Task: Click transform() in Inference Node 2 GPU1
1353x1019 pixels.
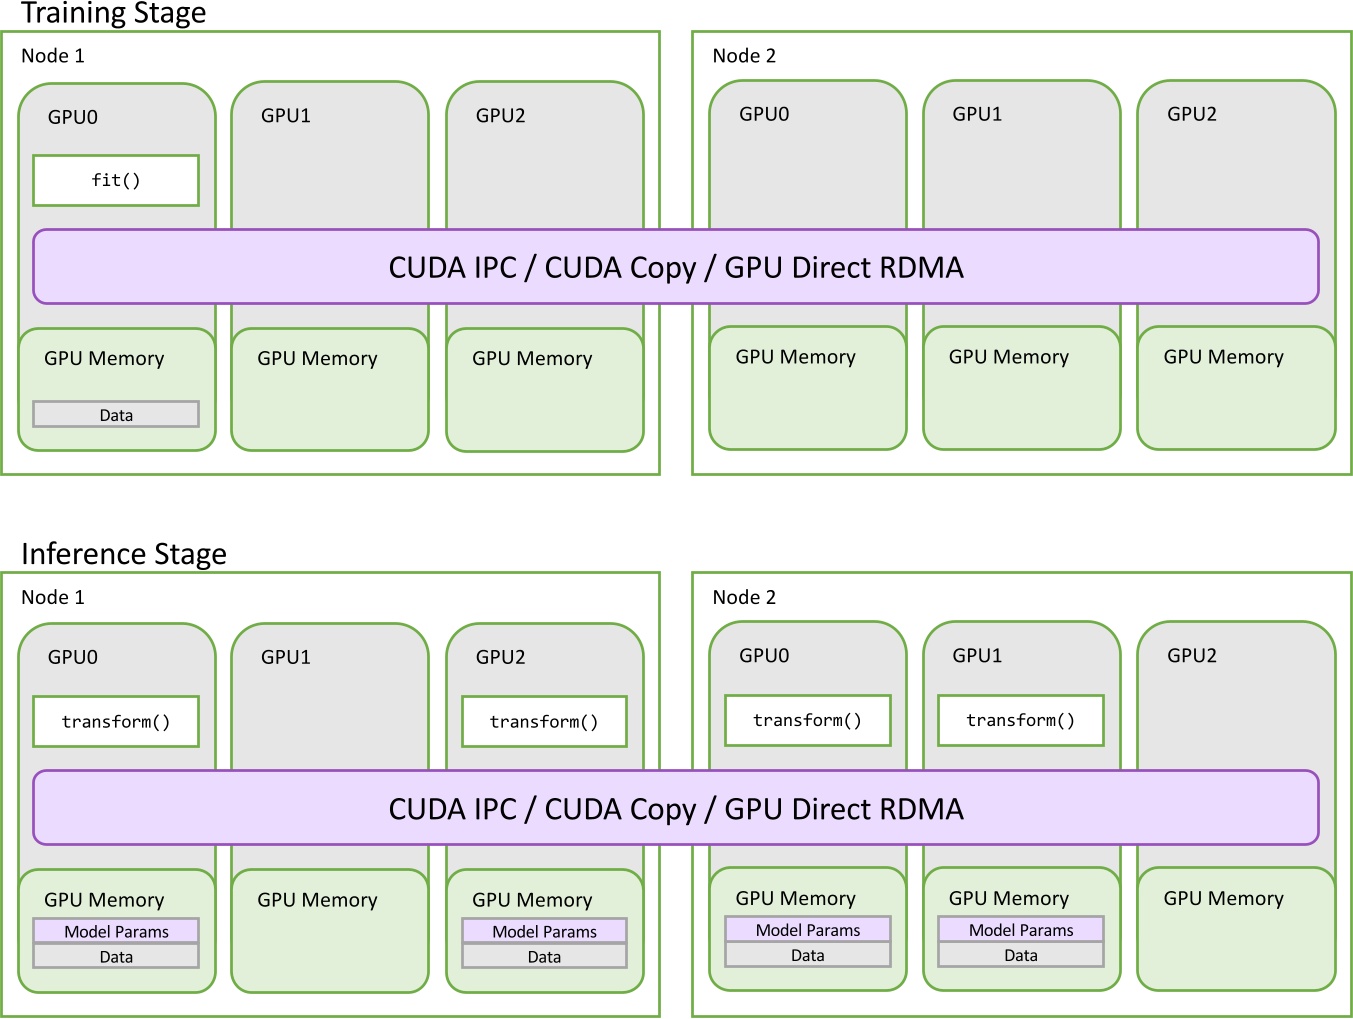Action: tap(1020, 720)
